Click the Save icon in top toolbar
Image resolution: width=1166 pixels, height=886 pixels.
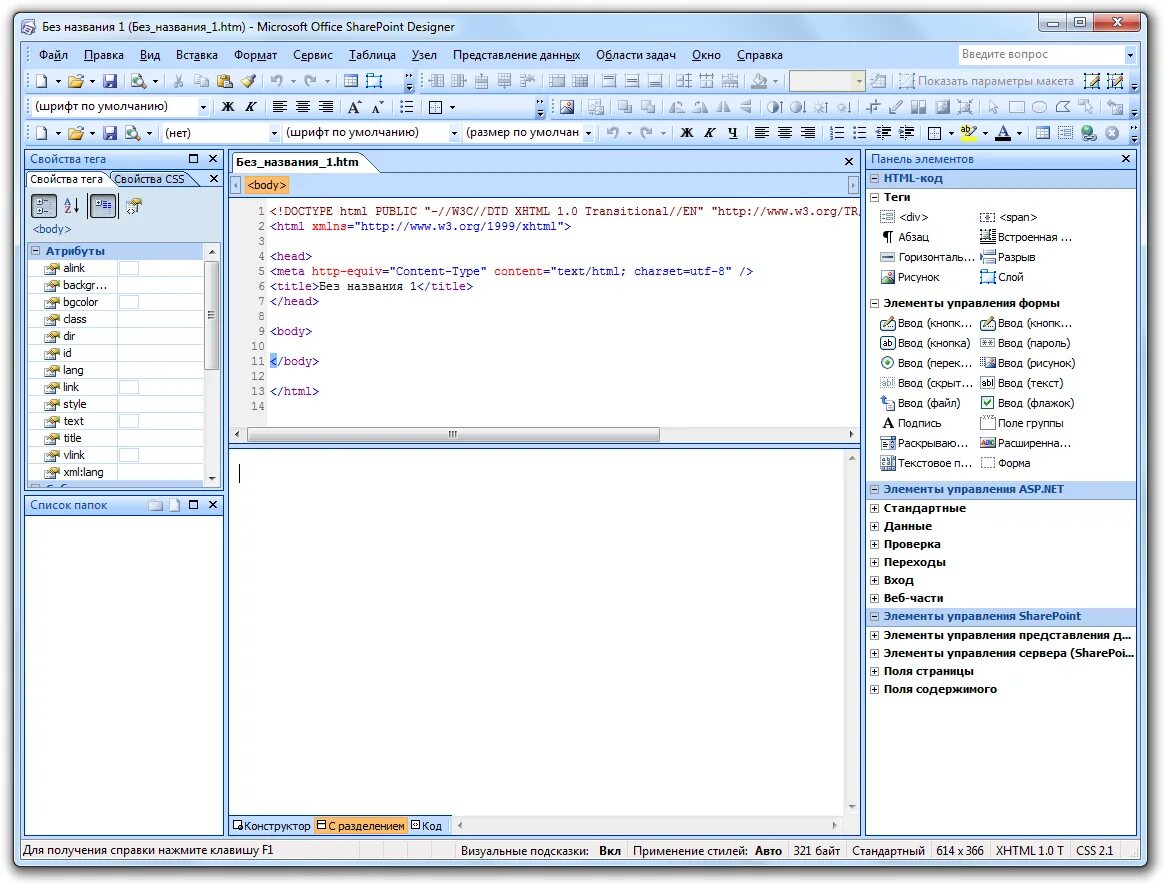tap(110, 81)
